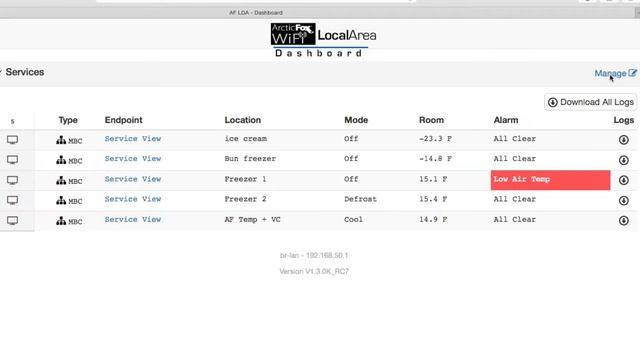The width and height of the screenshot is (640, 360).
Task: Open Service View for Bun freezer
Action: [x=133, y=159]
